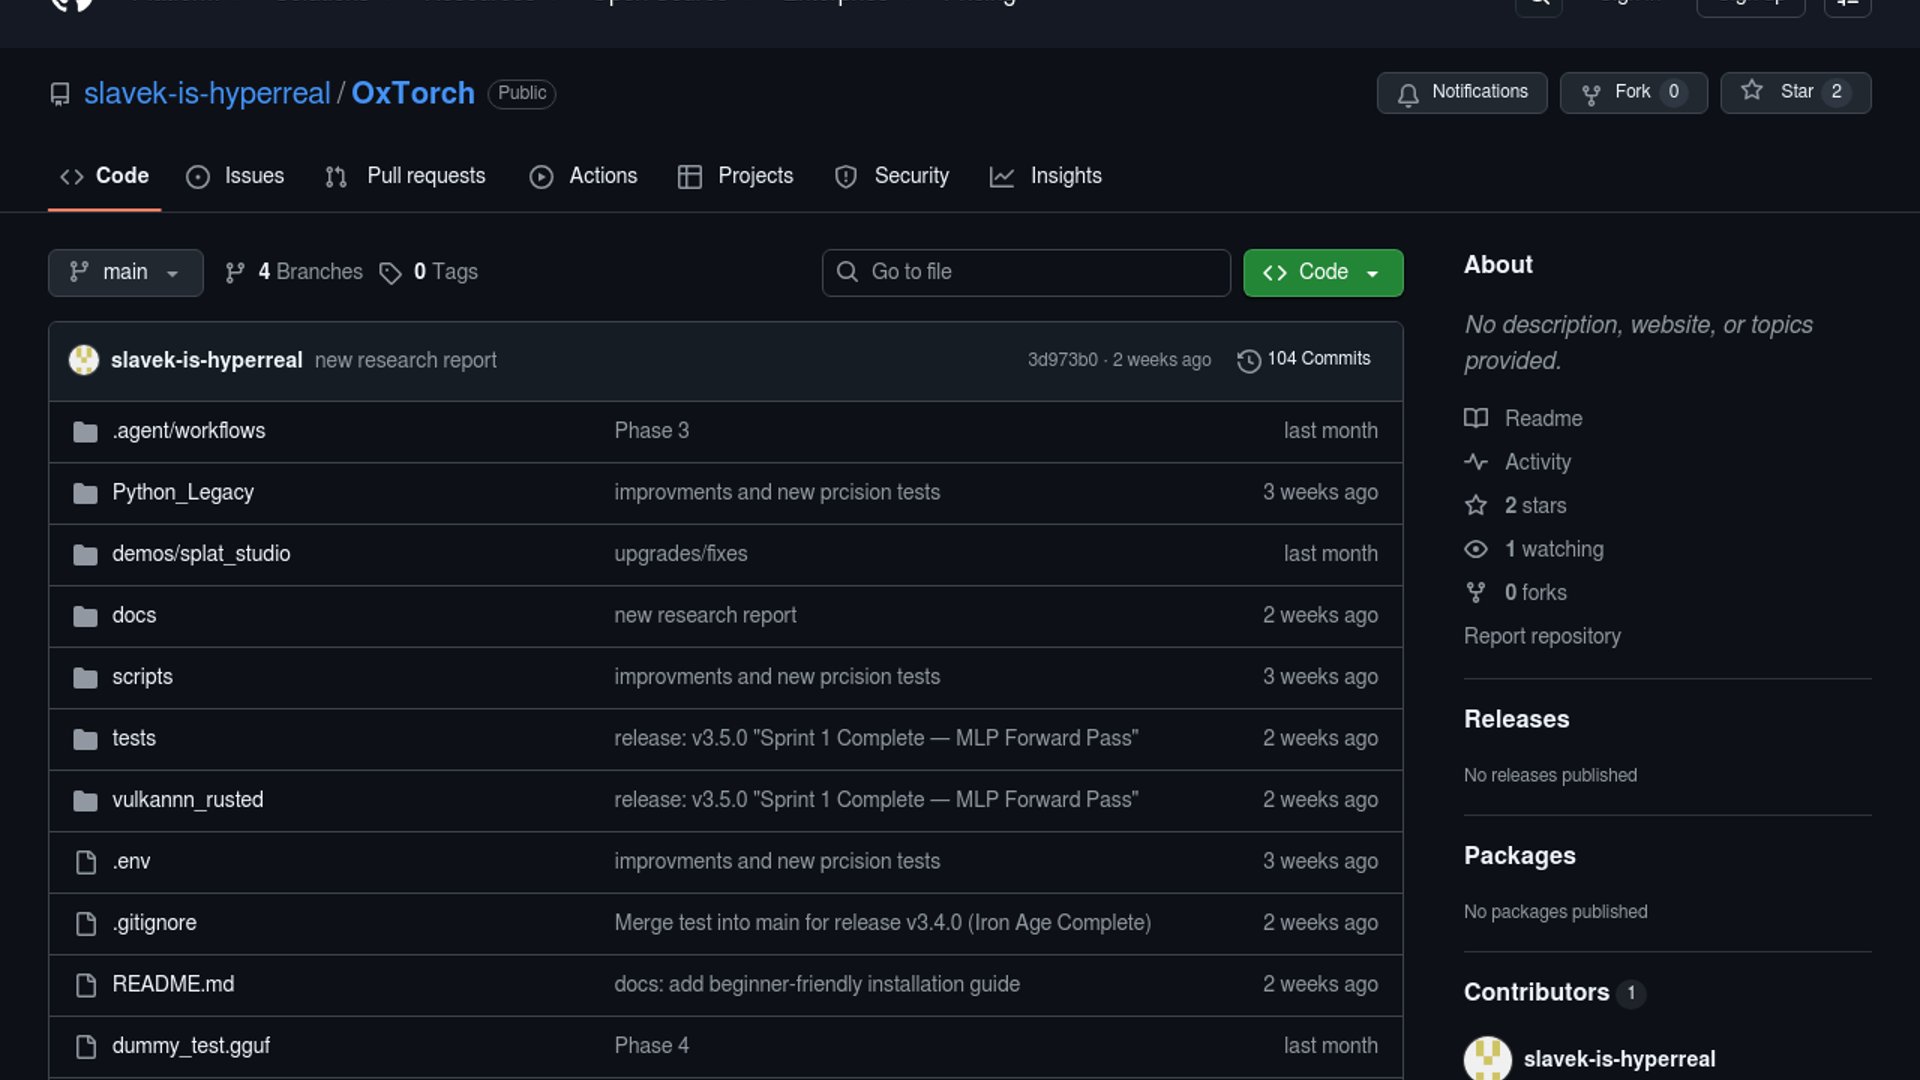Screen dimensions: 1920x1080
Task: Switch to the Pull requests tab
Action: coord(406,176)
